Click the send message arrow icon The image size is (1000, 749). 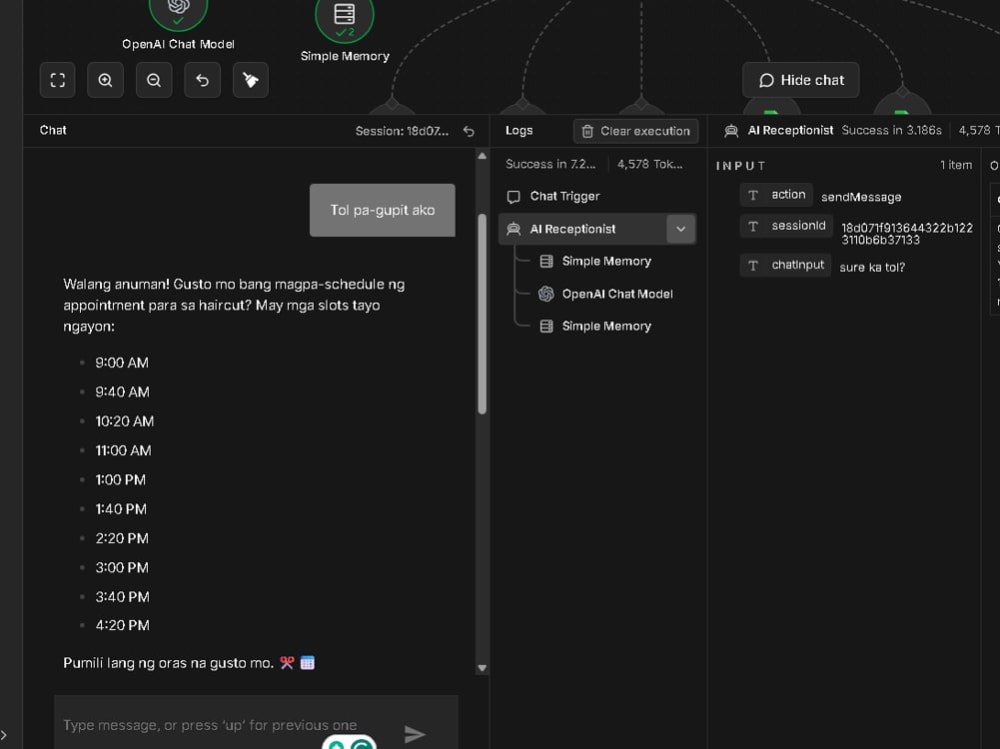click(415, 734)
